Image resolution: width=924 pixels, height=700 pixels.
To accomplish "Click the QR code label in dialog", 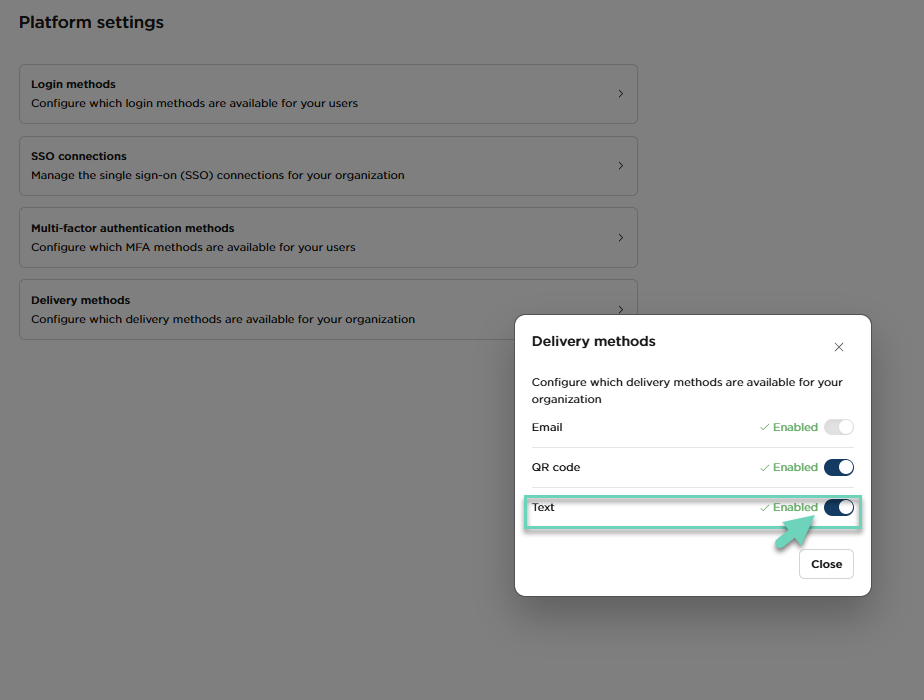I will (x=555, y=467).
